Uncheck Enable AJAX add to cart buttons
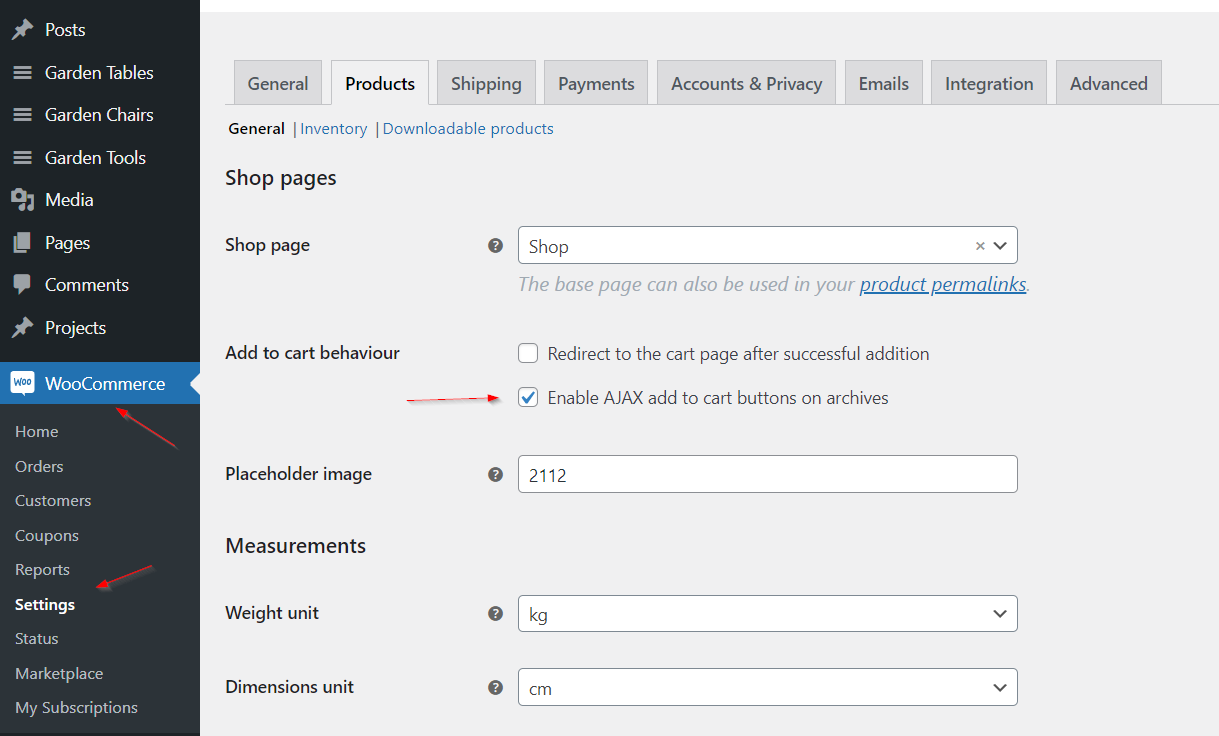The width and height of the screenshot is (1219, 736). pyautogui.click(x=528, y=398)
